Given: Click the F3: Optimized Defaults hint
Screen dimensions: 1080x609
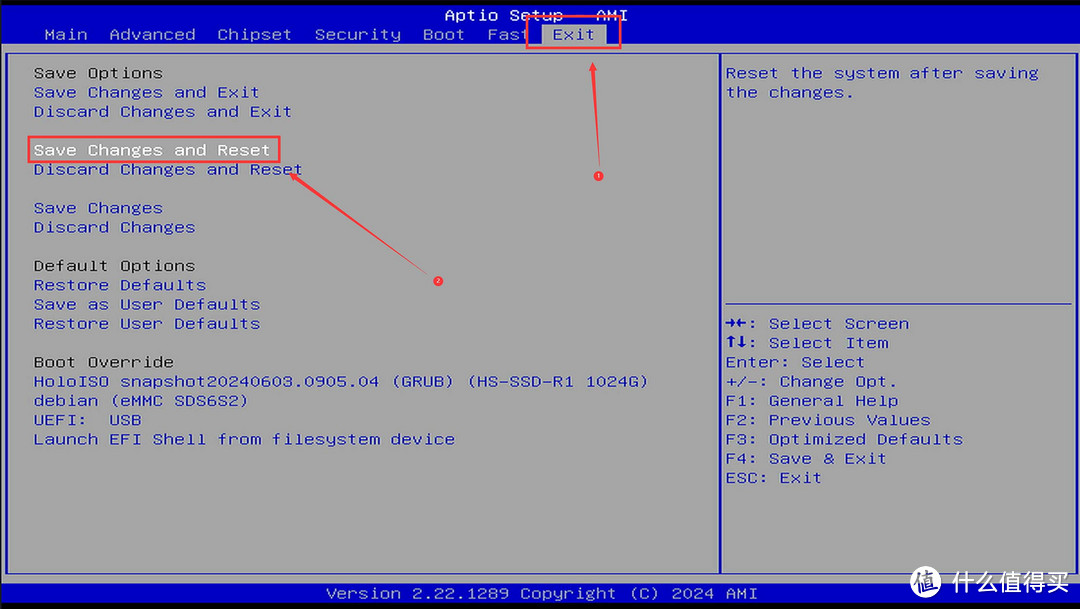Looking at the screenshot, I should click(x=844, y=440).
